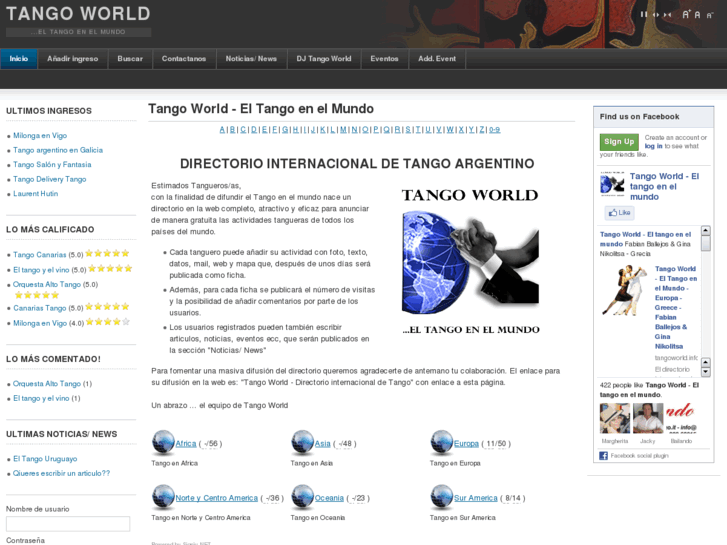
Task: Open Orquesta Alto Tango in most commented
Action: (47, 384)
